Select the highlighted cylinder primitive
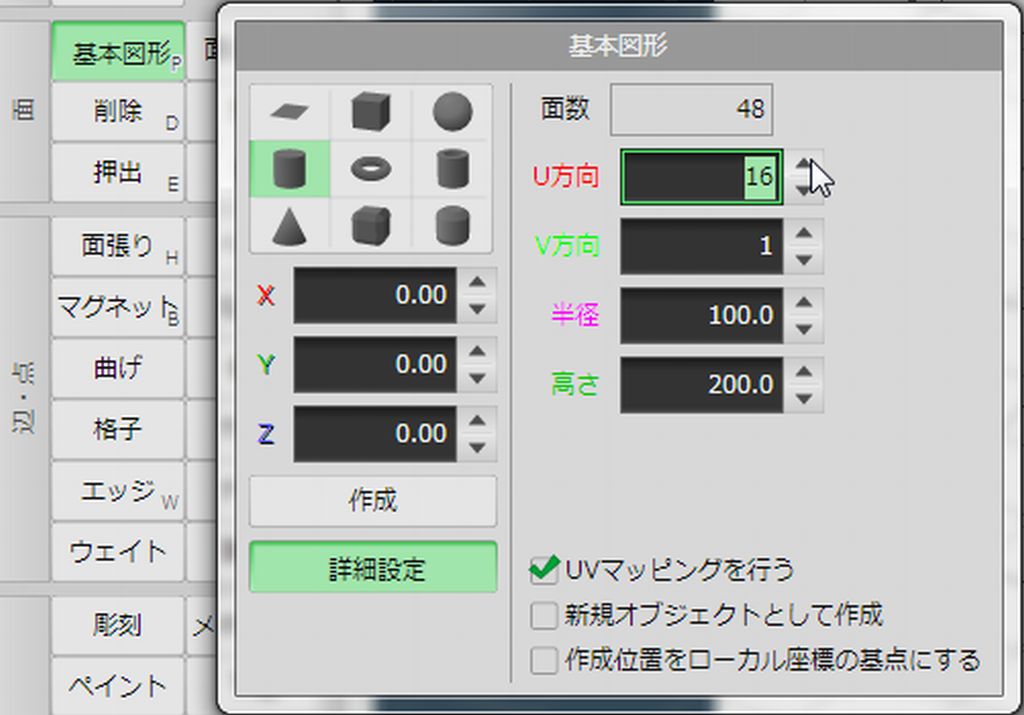Screen dimensions: 1024x715 click(289, 168)
